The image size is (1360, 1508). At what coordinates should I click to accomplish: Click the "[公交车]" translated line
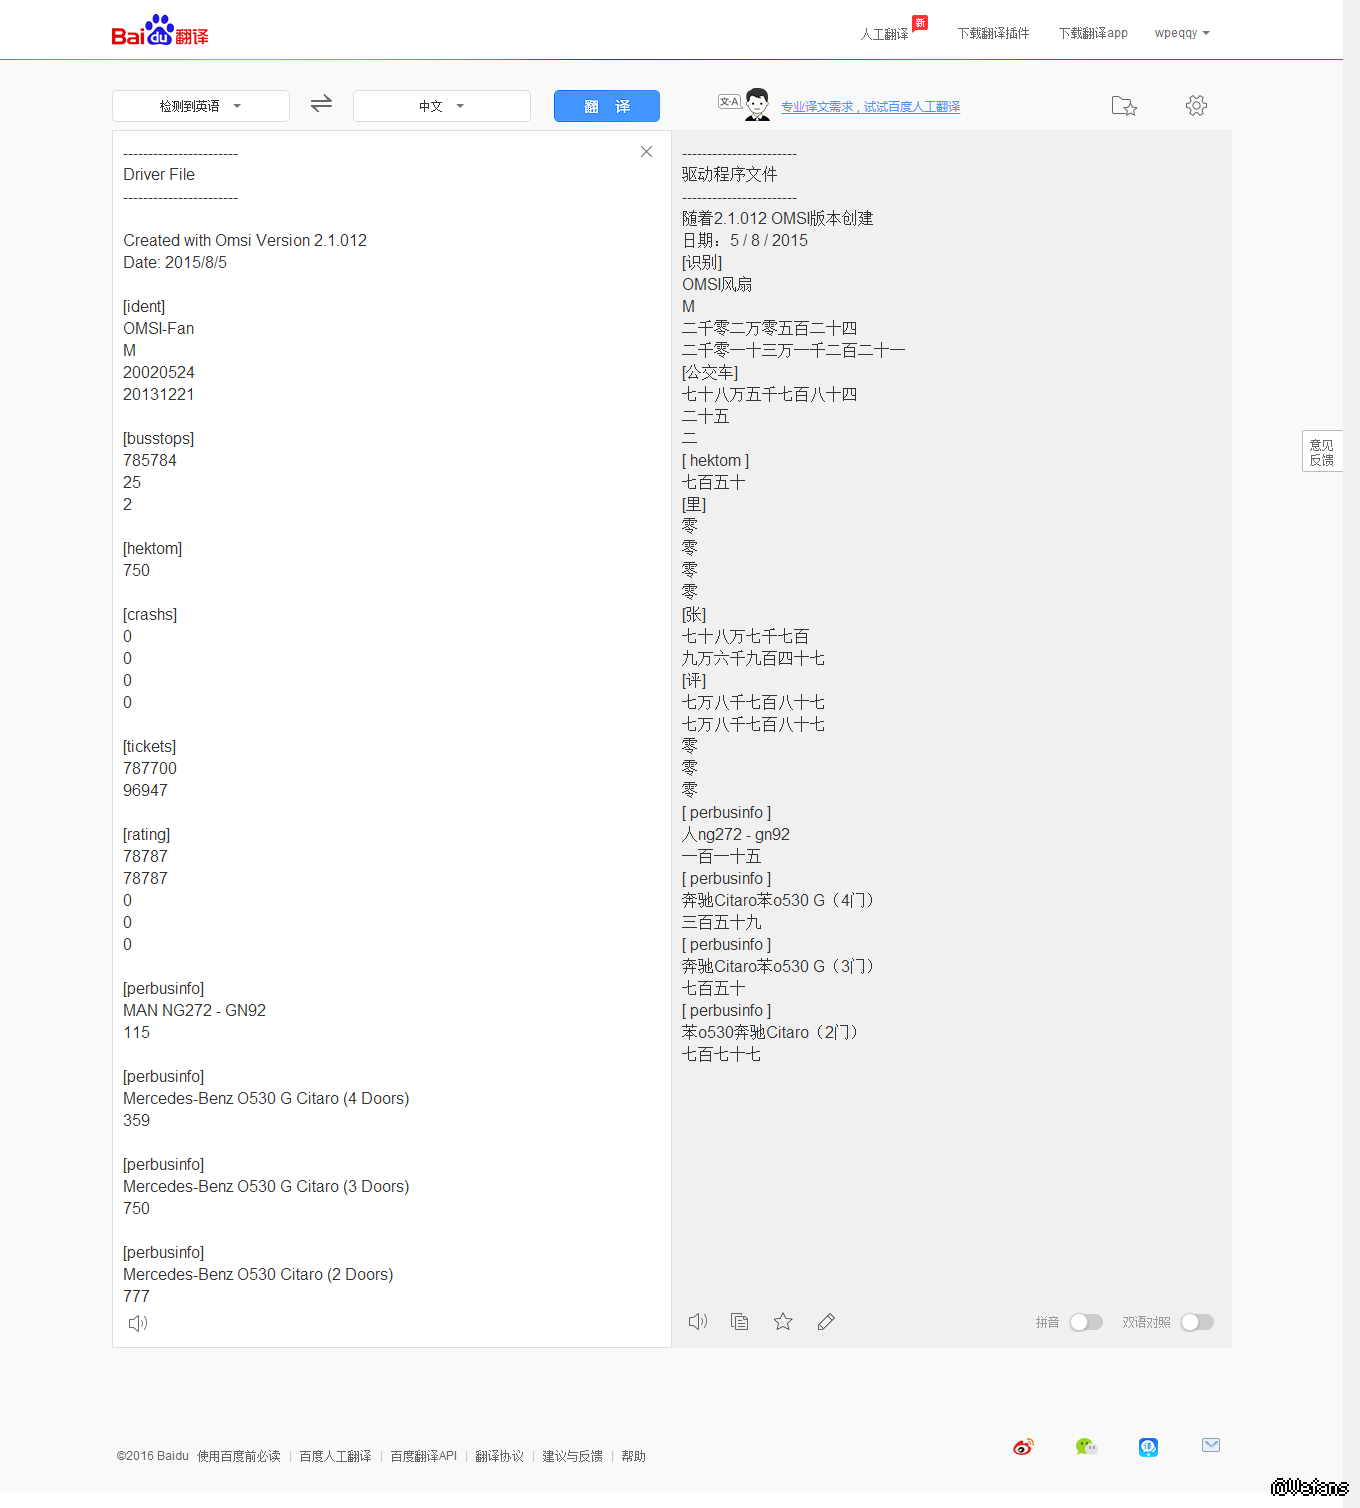click(x=710, y=372)
